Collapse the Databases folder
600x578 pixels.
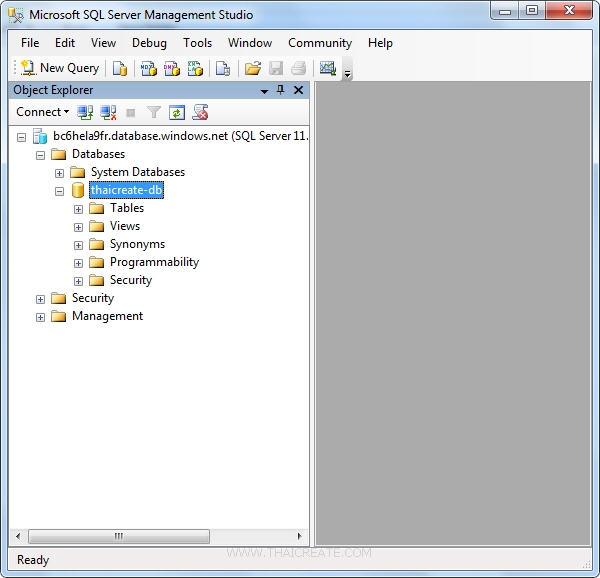tap(40, 155)
